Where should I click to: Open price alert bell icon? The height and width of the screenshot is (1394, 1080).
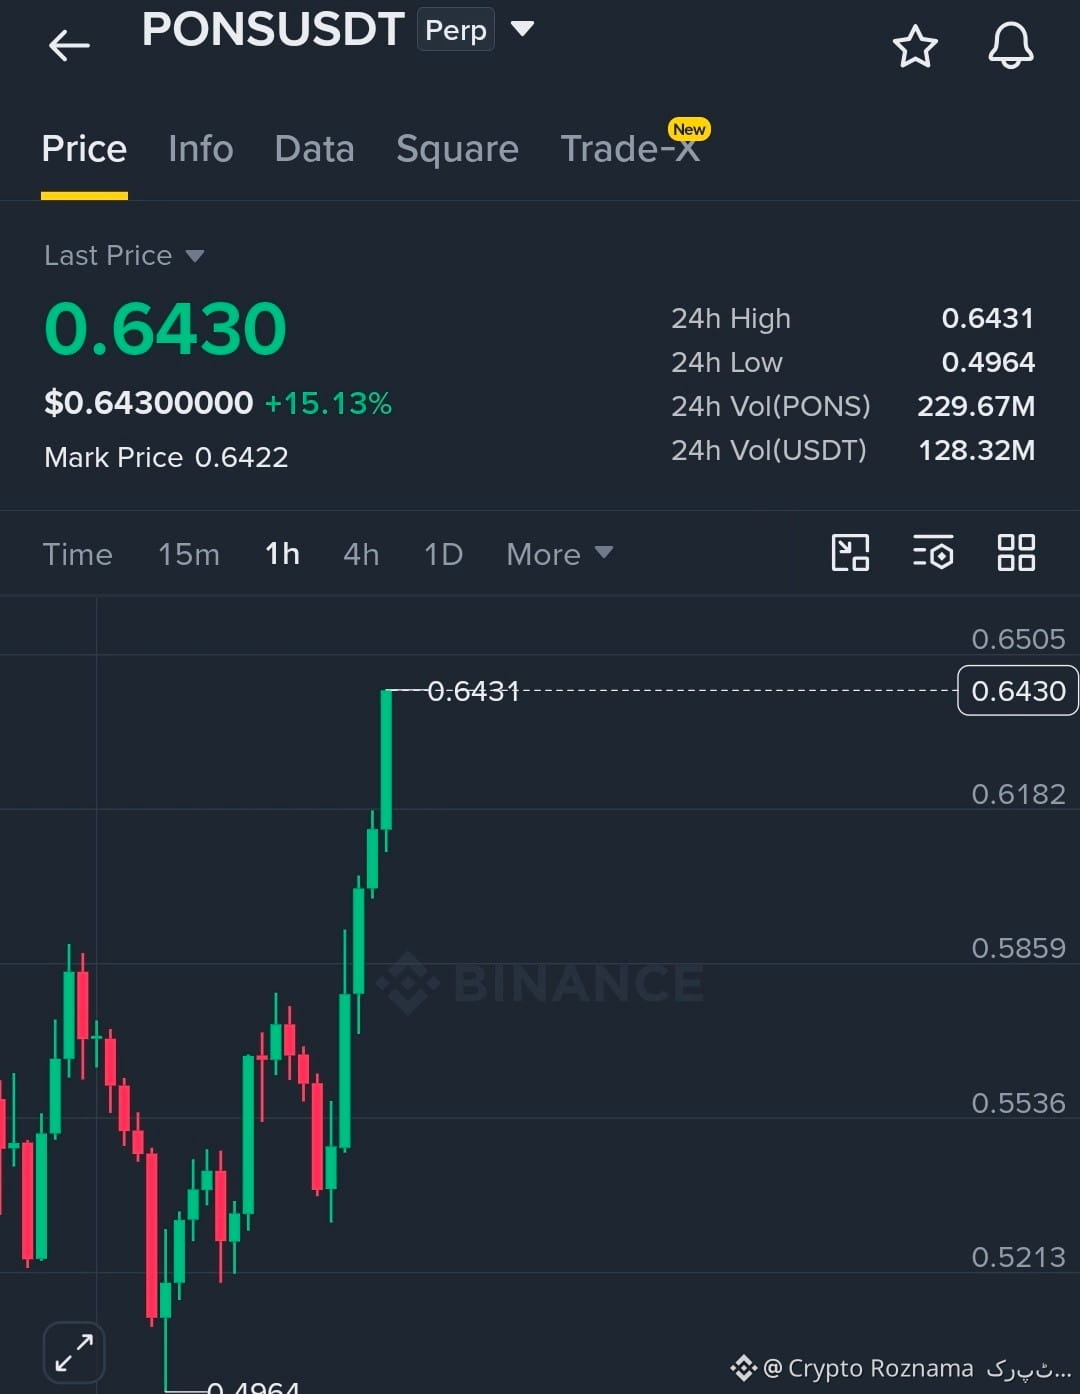1010,45
